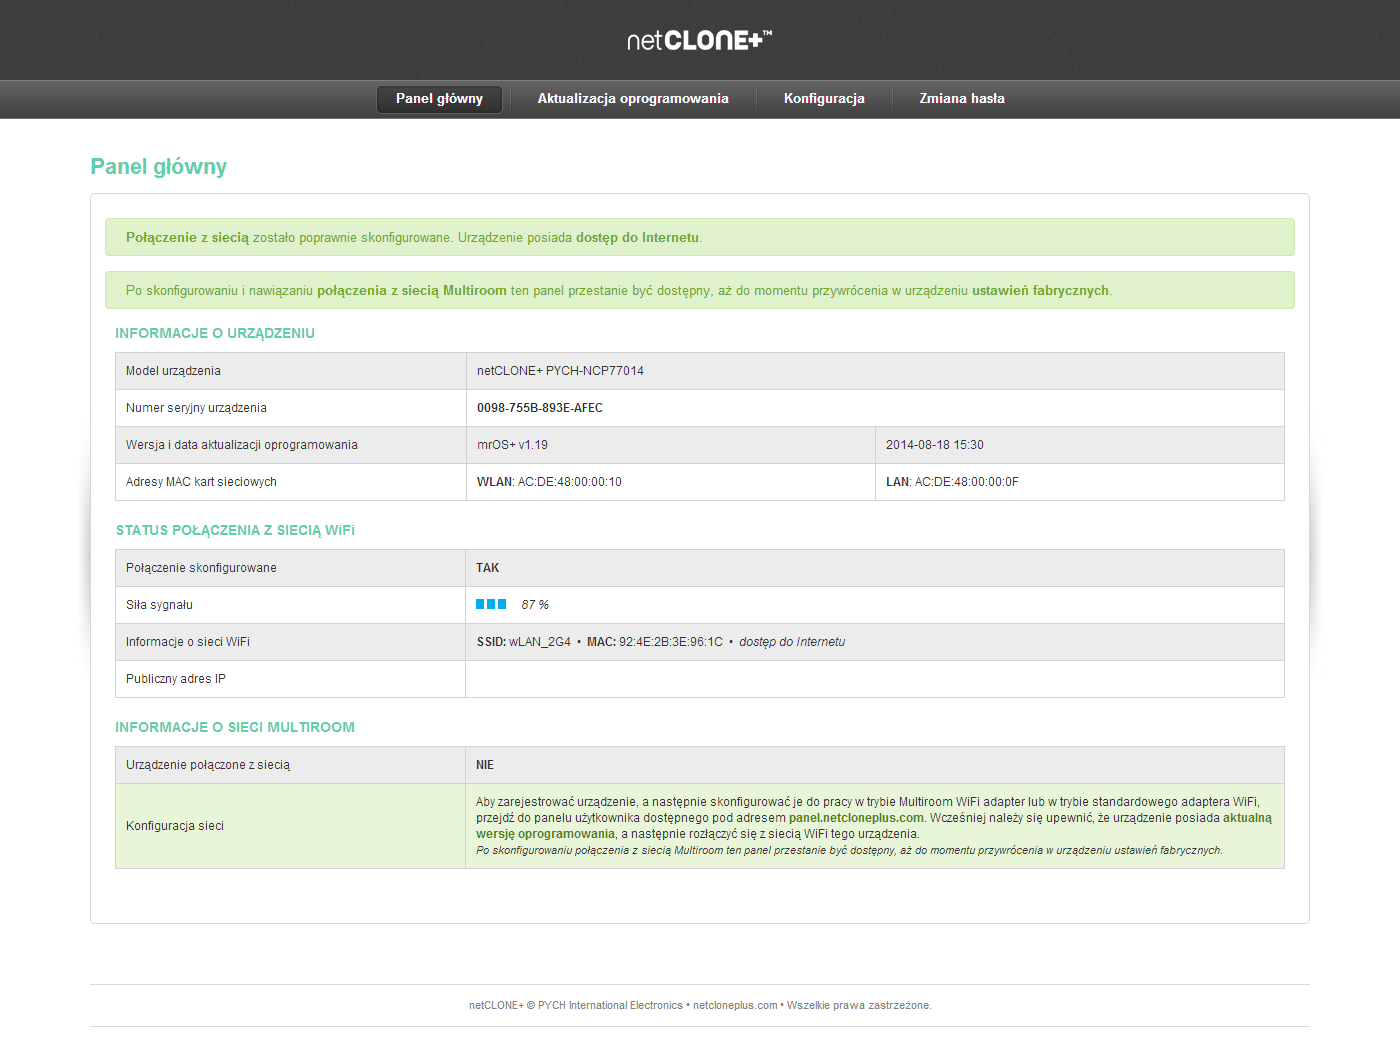Click 'połączenia z siecią Multiroom' bold text
Viewport: 1400px width, 1055px height.
pyautogui.click(x=412, y=291)
